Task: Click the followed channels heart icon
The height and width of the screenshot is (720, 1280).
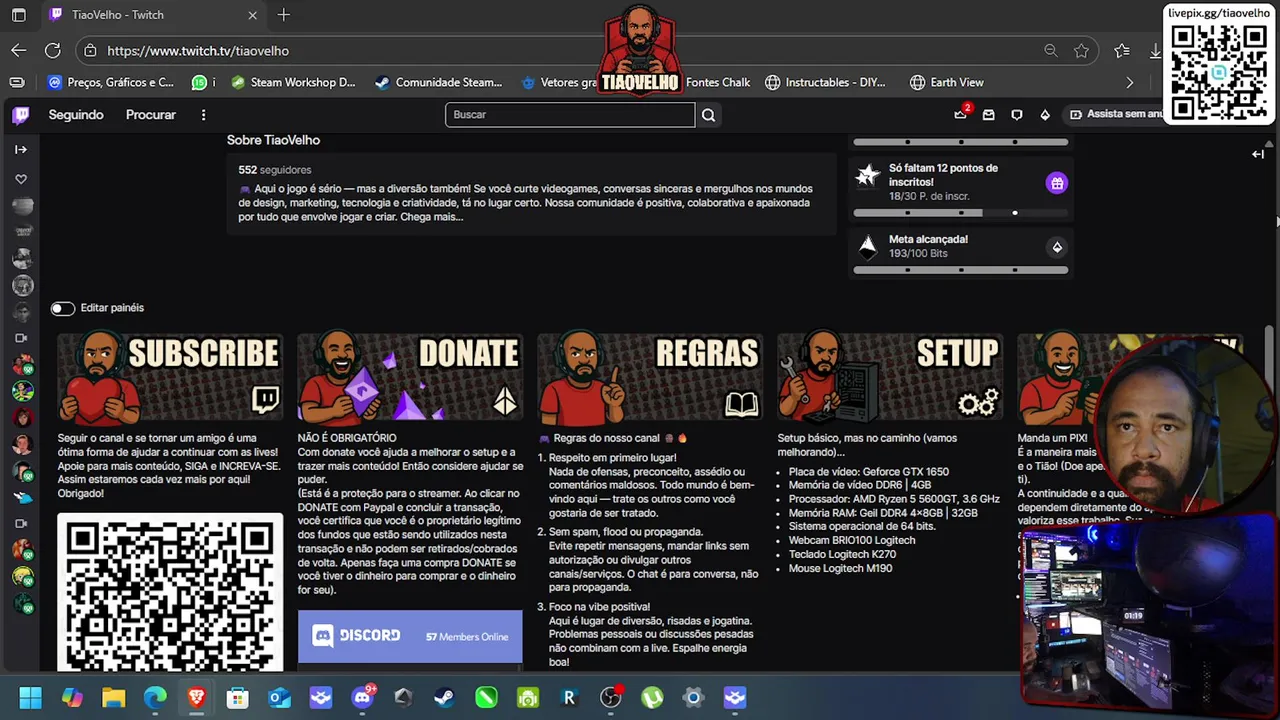Action: (20, 179)
